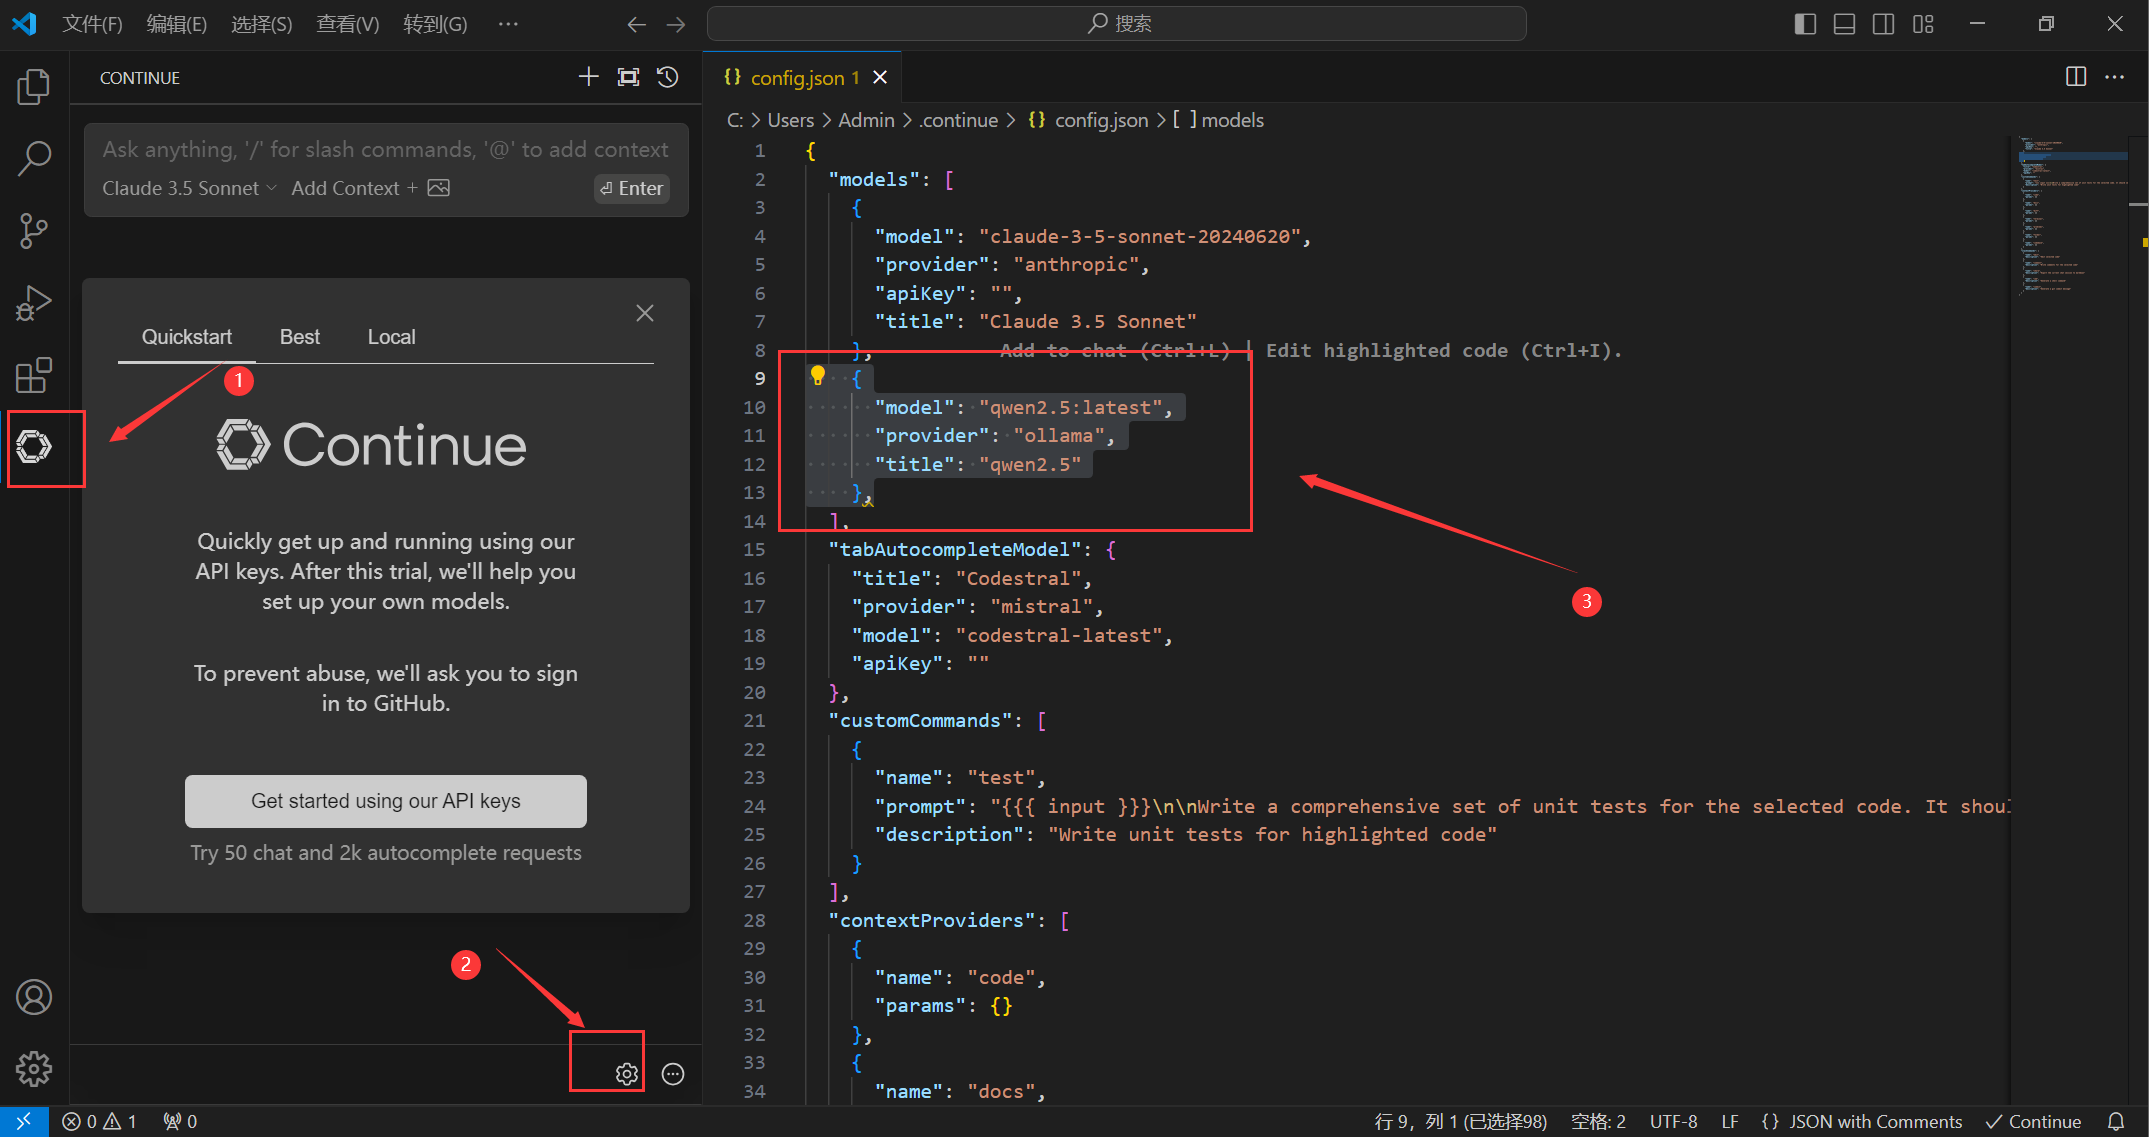Screen dimensions: 2149x1137
Task: Open Run and Debug view
Action: coord(34,303)
